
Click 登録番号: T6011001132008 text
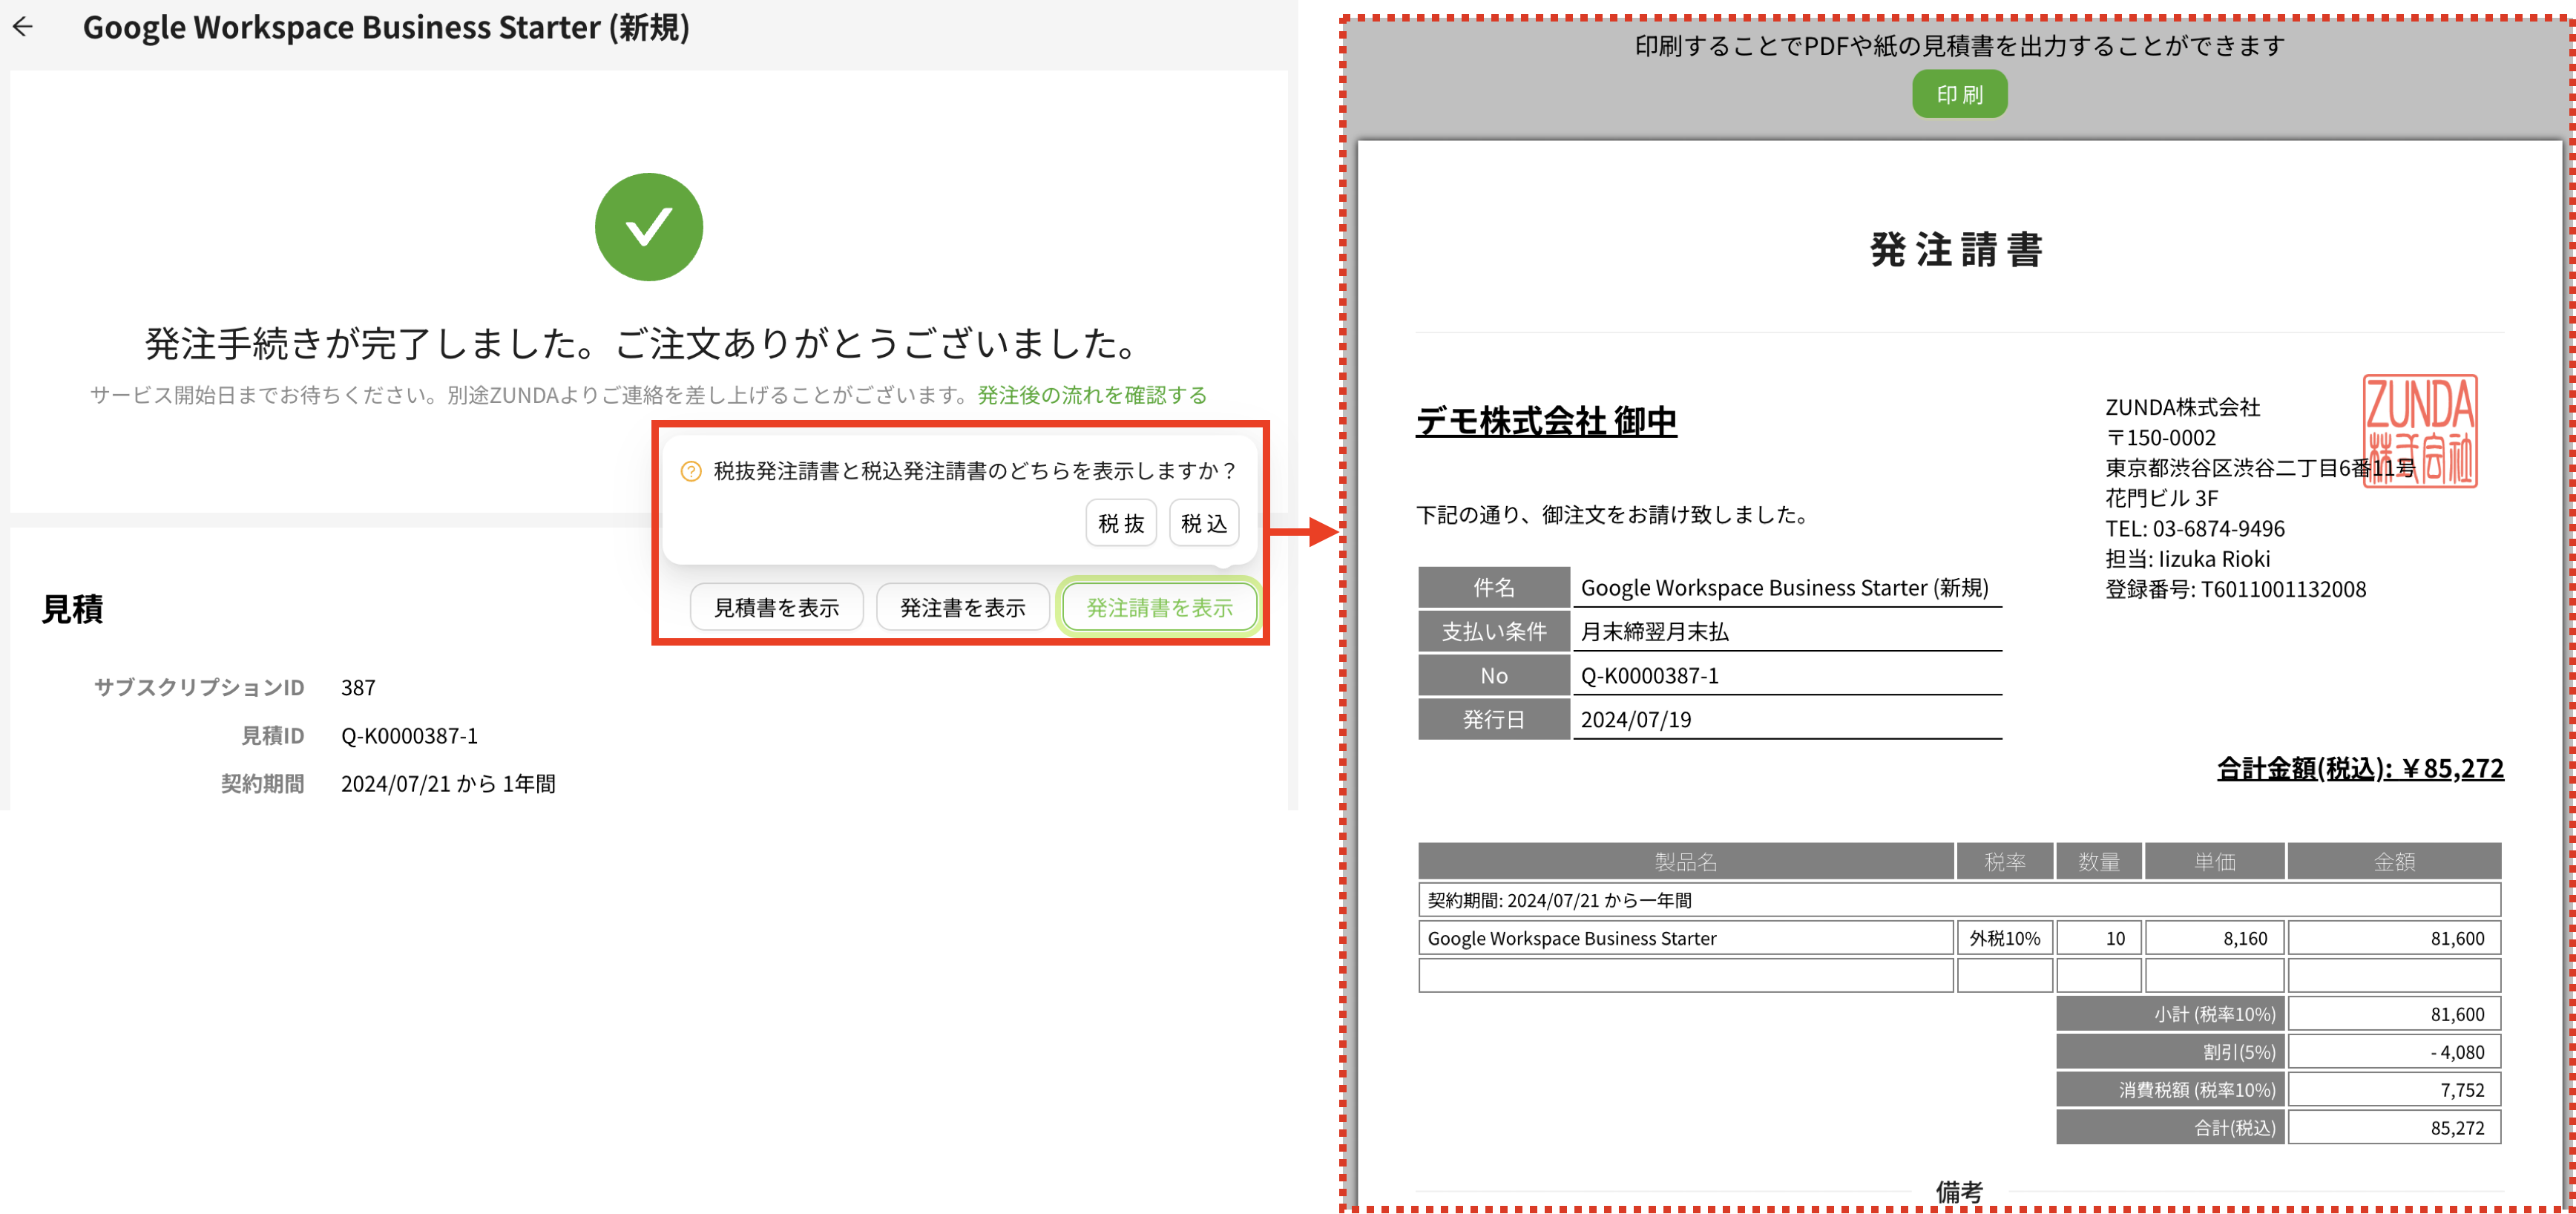[x=2235, y=589]
